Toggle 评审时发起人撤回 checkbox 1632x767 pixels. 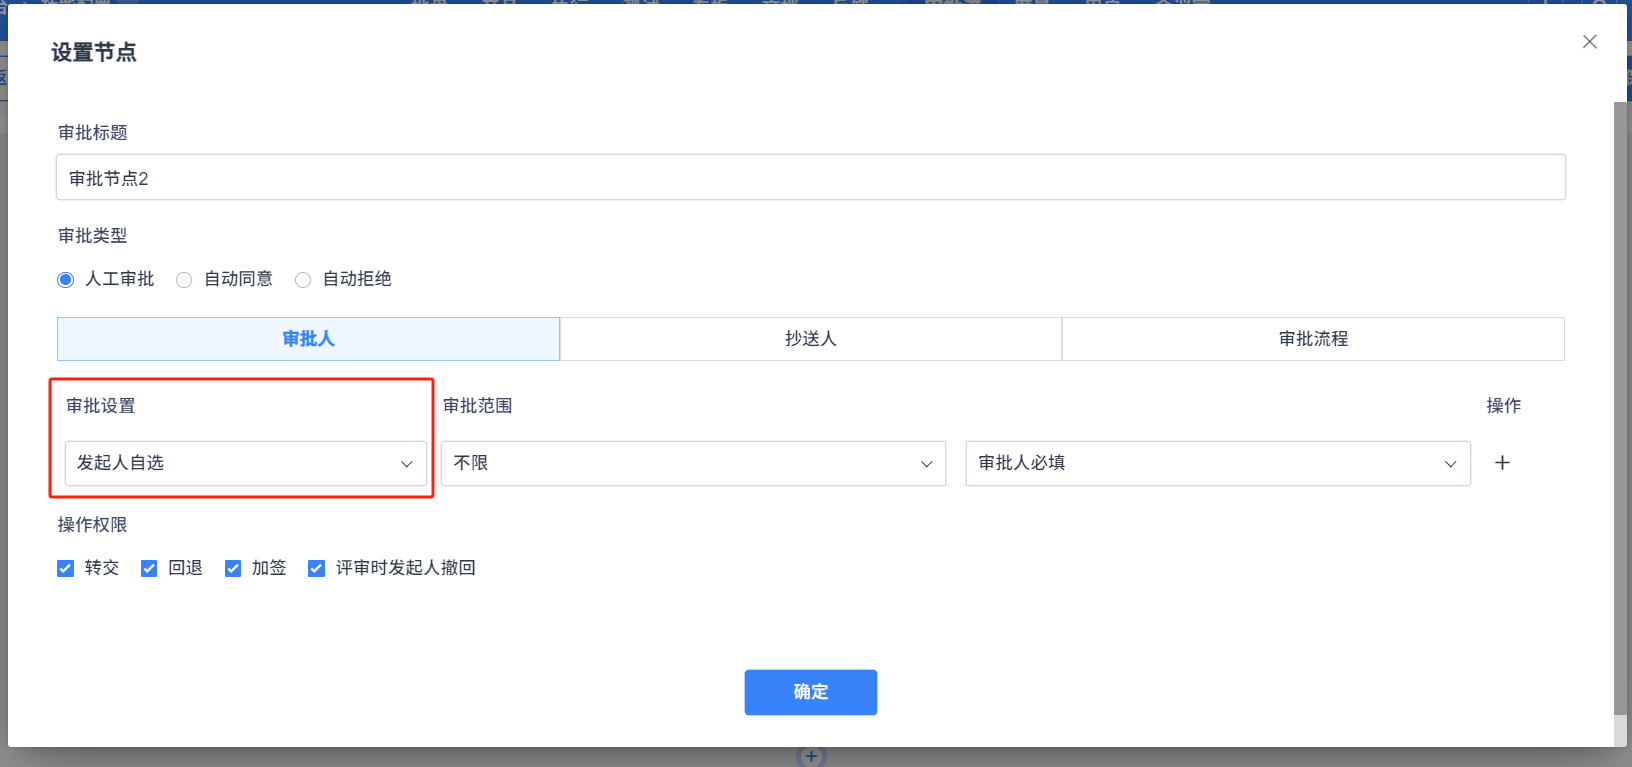[x=317, y=569]
